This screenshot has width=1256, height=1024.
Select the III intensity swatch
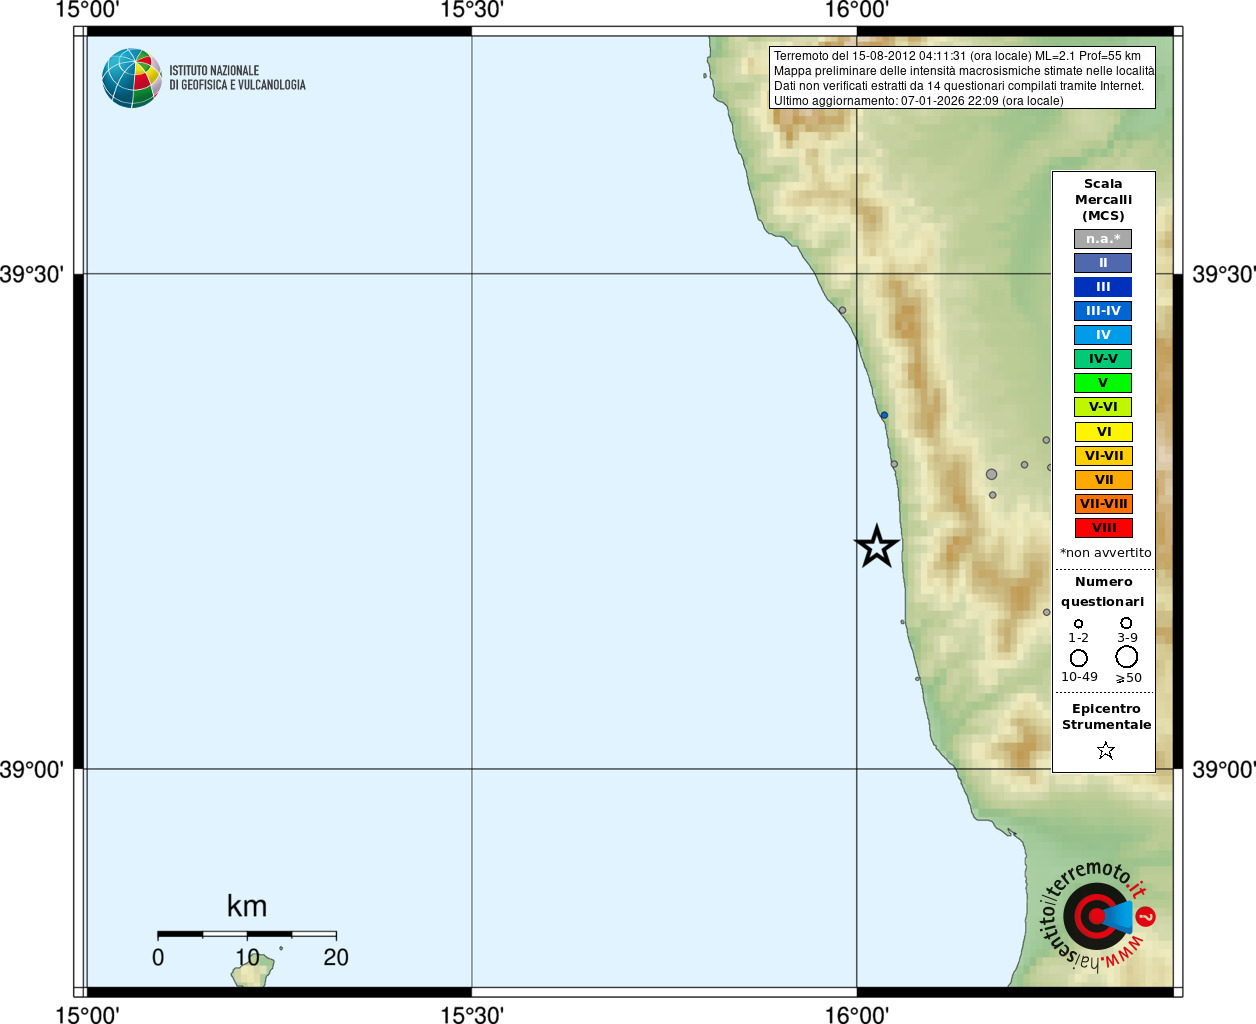click(x=1103, y=287)
